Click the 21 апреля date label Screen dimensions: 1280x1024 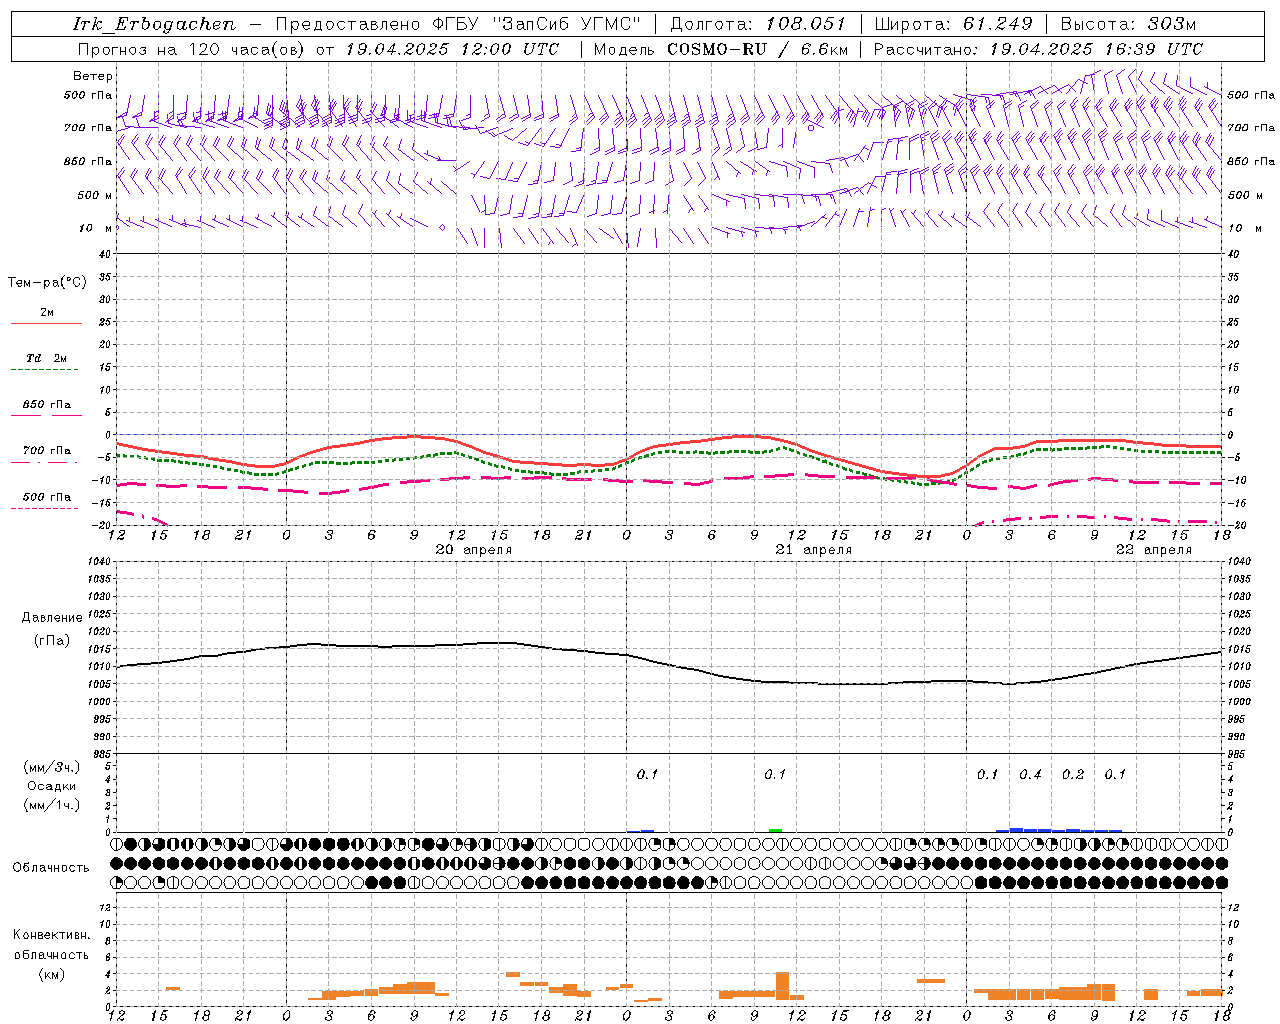pos(814,550)
